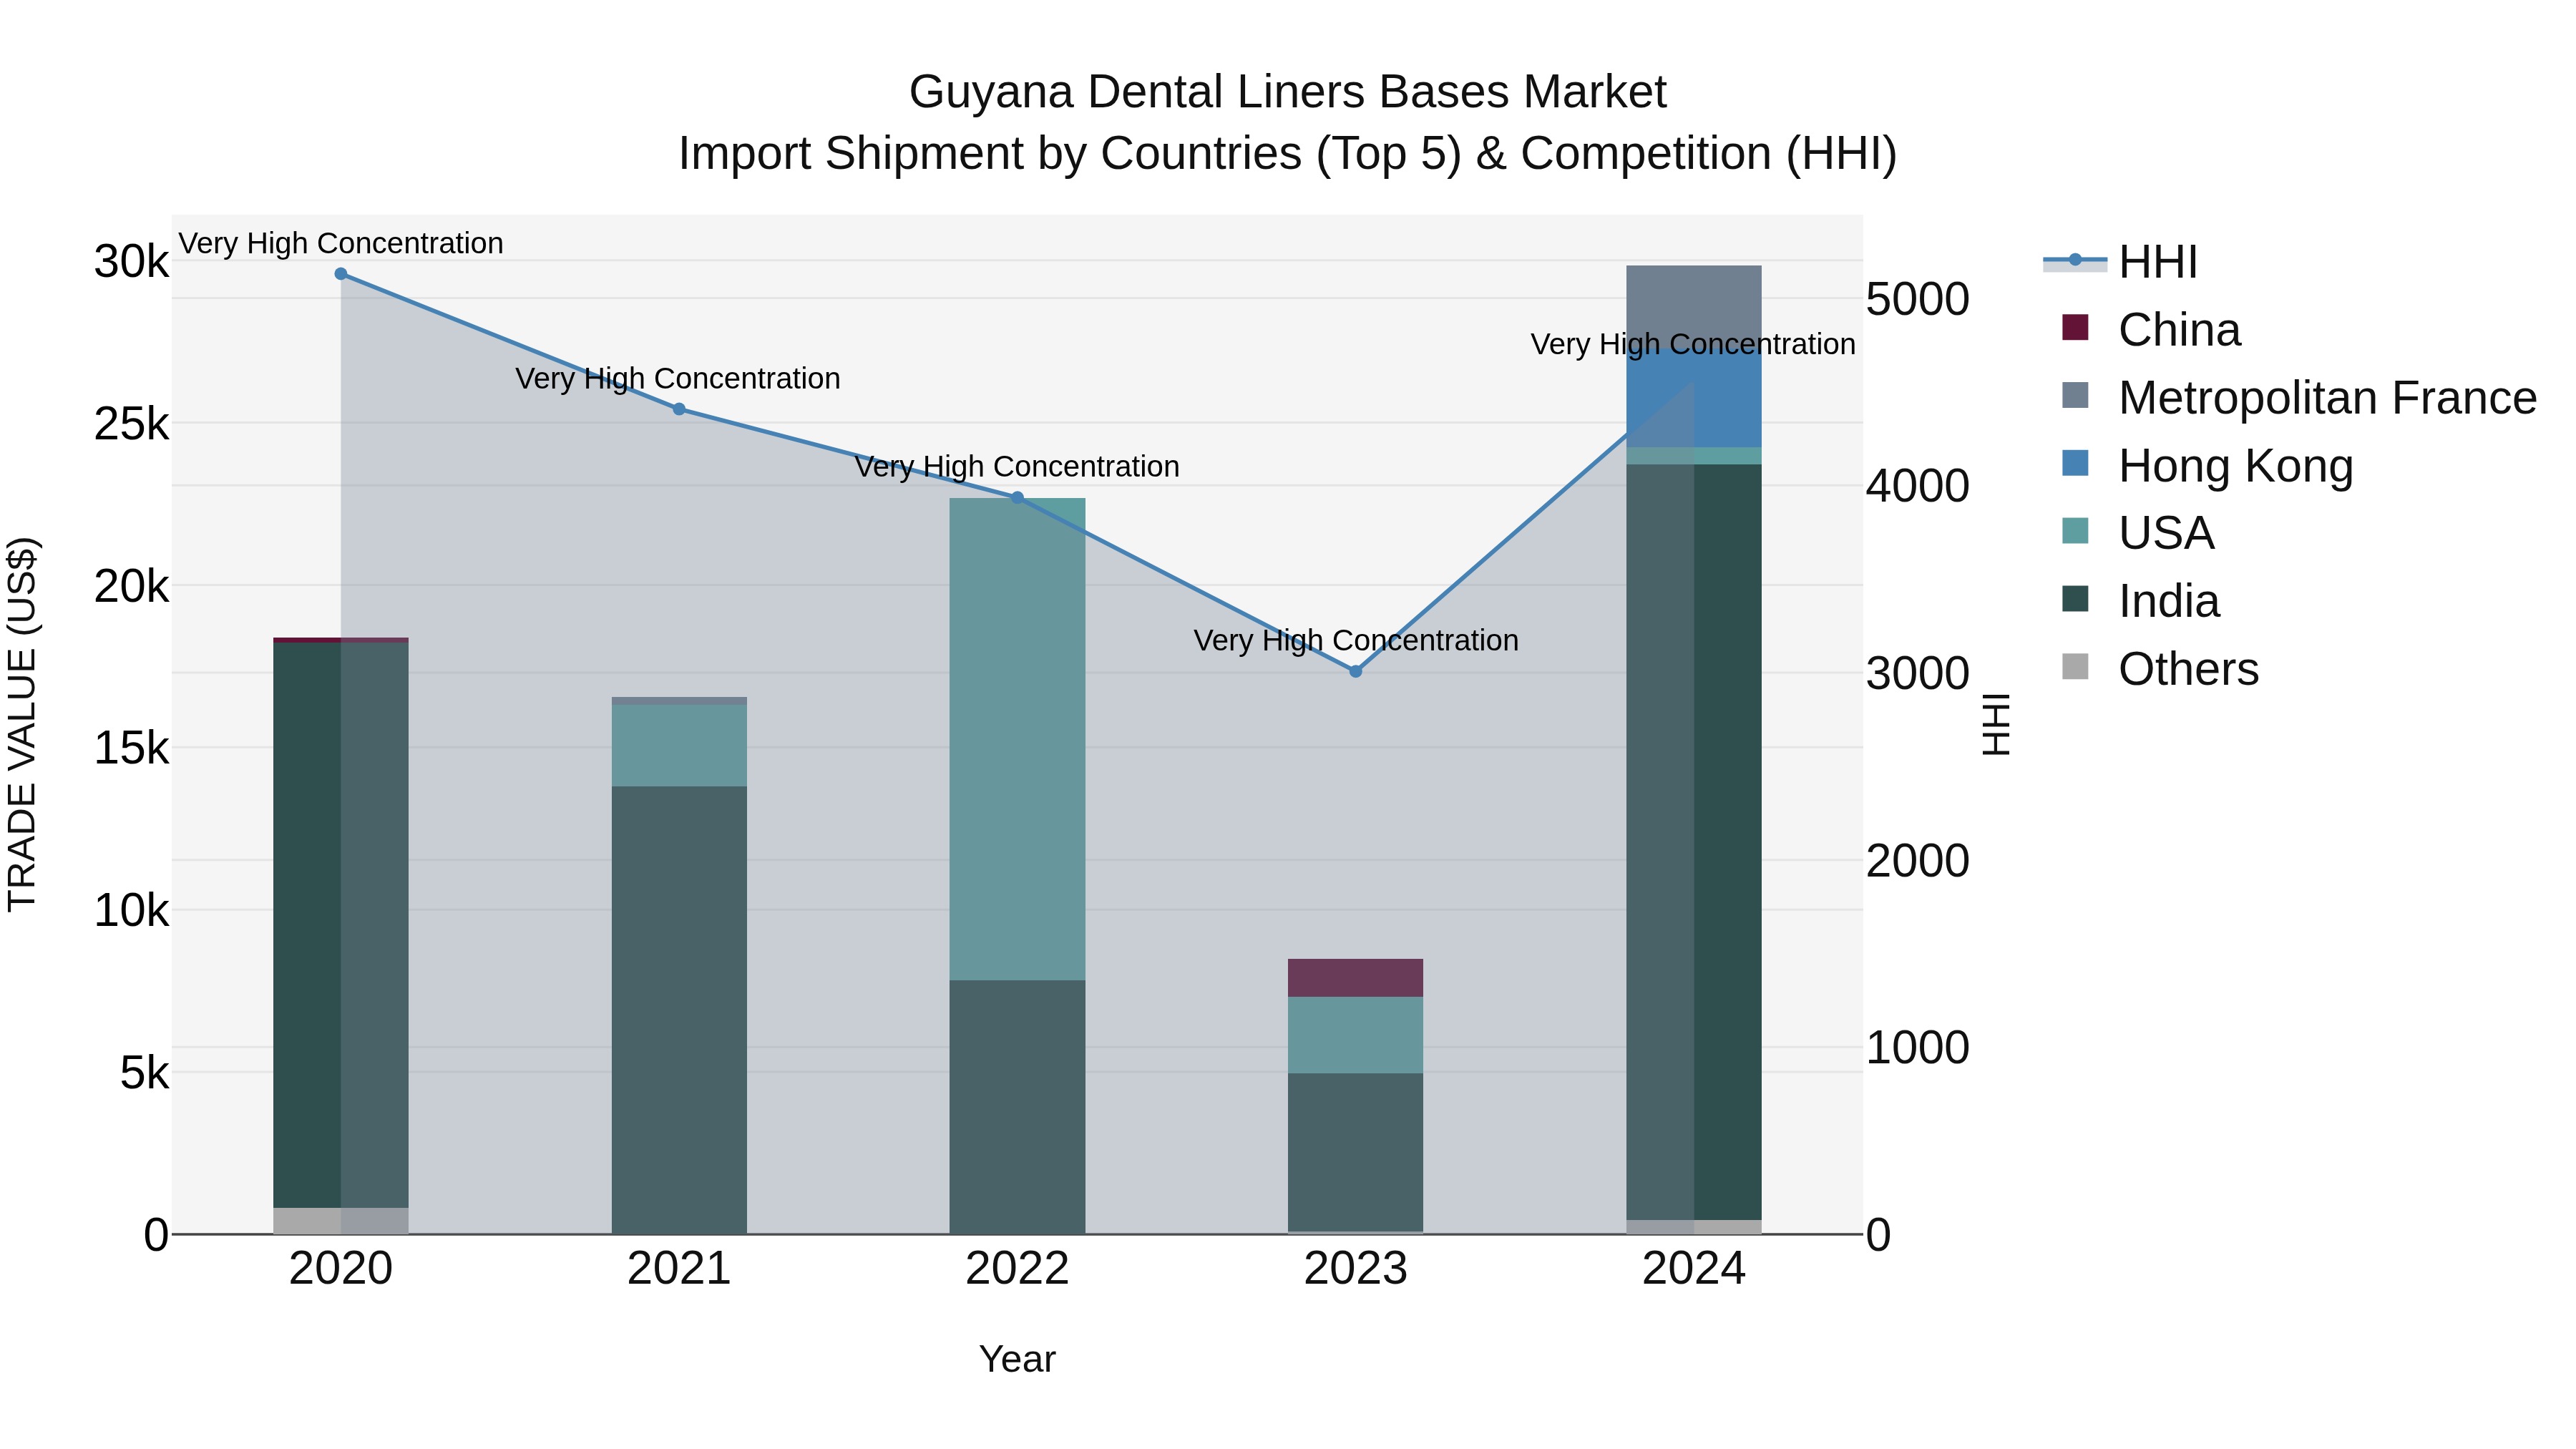This screenshot has width=2576, height=1449.
Task: Toggle India series in the legend
Action: click(x=2140, y=601)
